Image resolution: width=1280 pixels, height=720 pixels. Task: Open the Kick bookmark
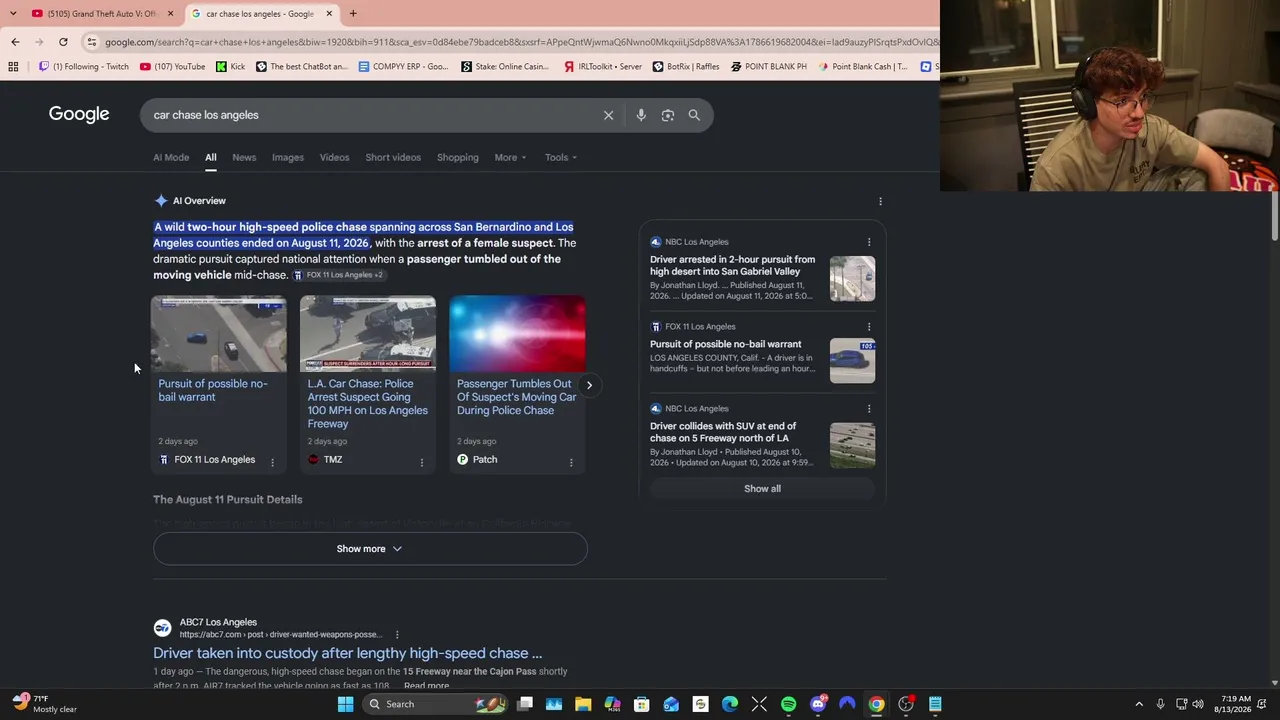[x=230, y=67]
